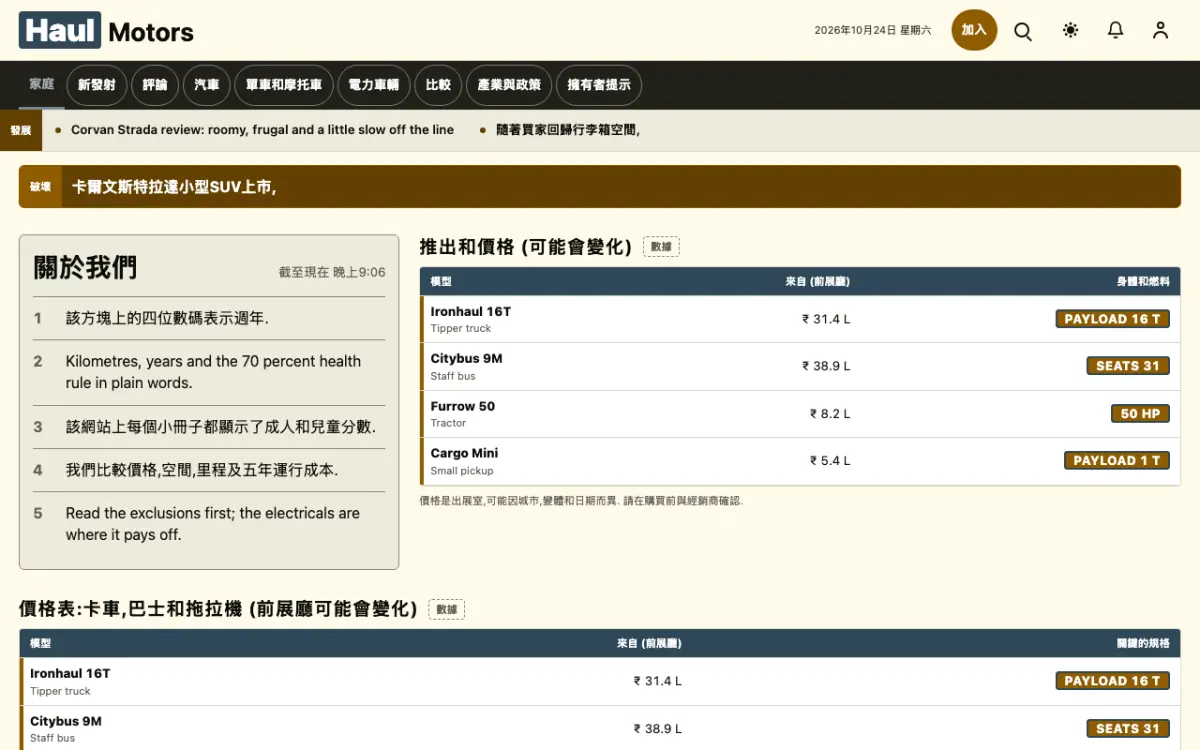This screenshot has width=1200, height=750.
Task: Select the 家庭 home tab
Action: click(42, 84)
